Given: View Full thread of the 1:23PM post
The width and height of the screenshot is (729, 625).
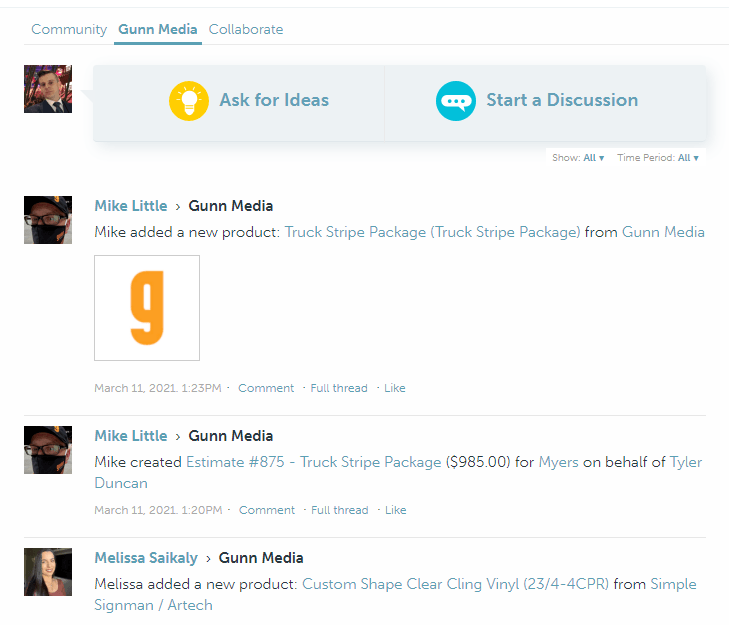Looking at the screenshot, I should pos(339,388).
